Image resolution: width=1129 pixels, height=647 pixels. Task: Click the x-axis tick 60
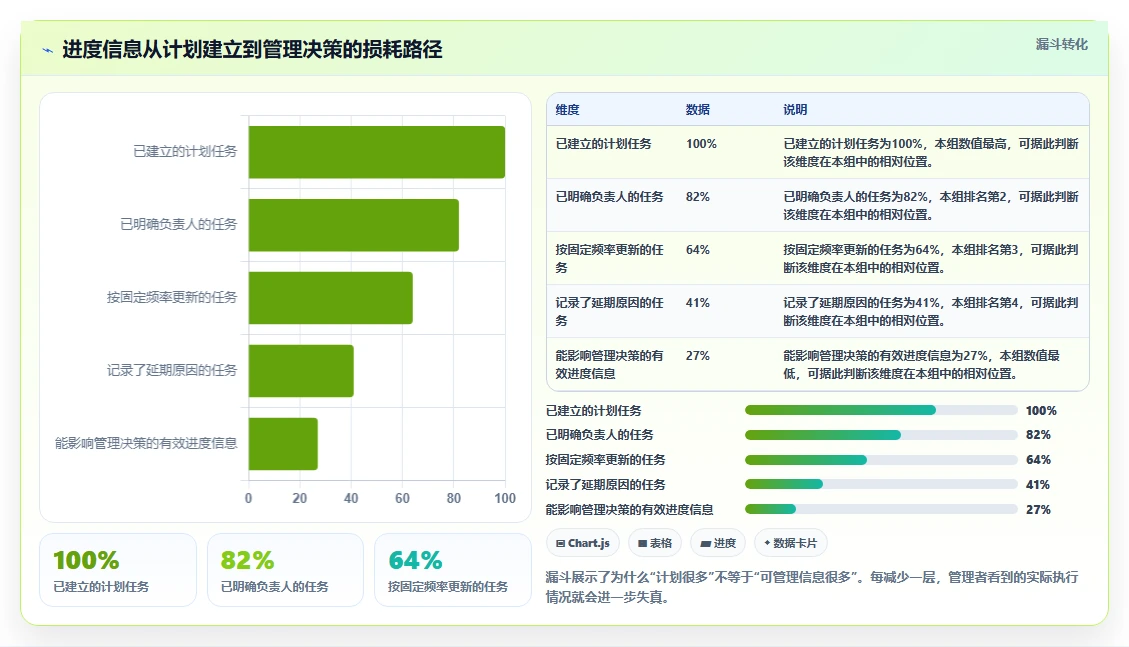(x=402, y=498)
